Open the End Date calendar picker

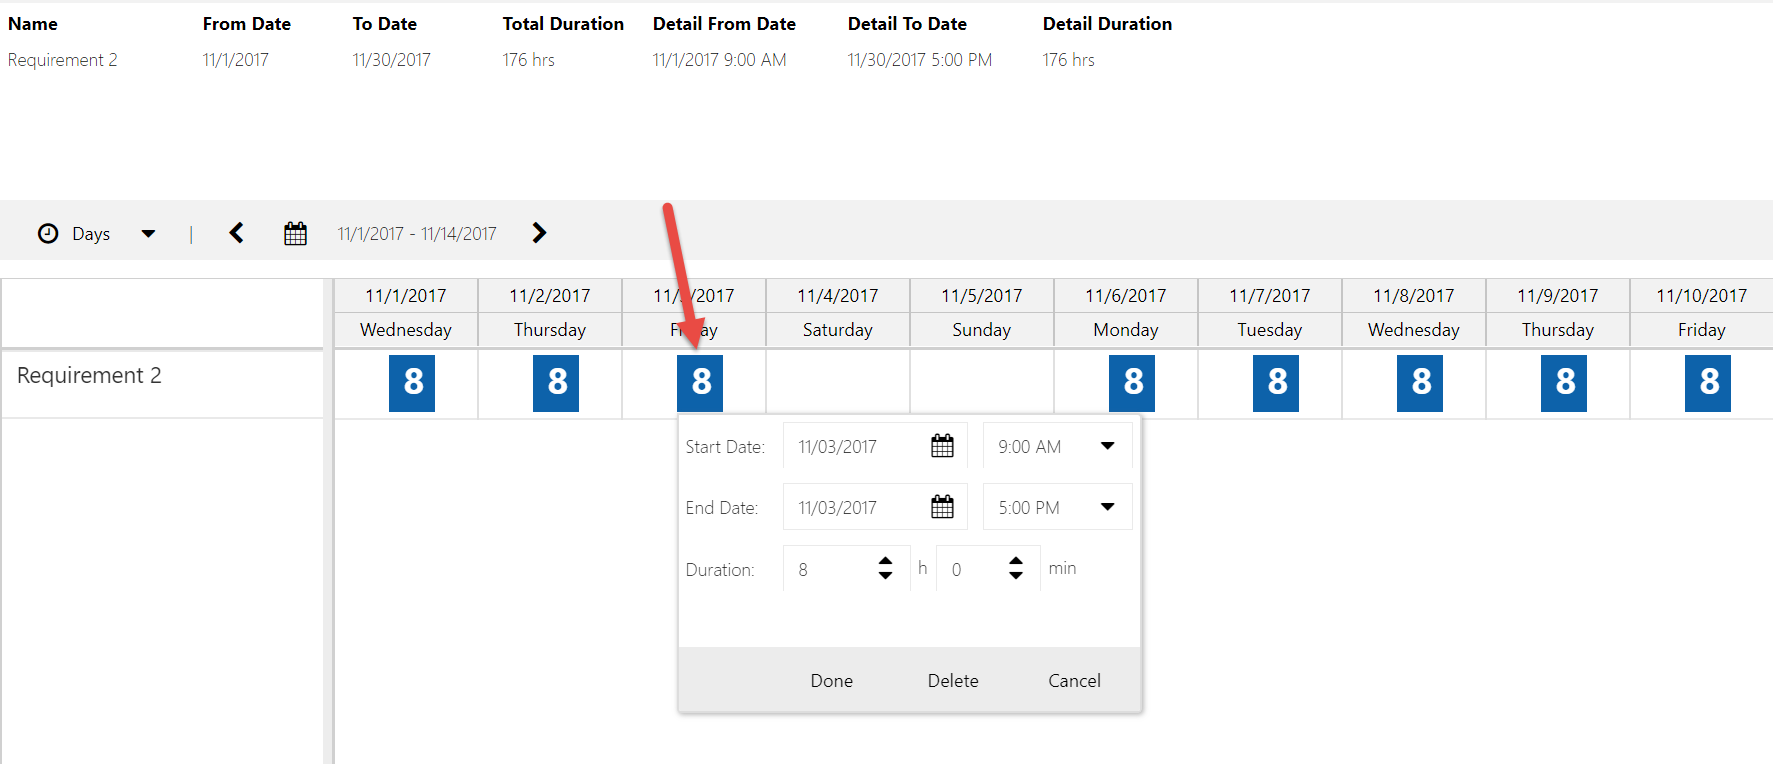pos(942,507)
